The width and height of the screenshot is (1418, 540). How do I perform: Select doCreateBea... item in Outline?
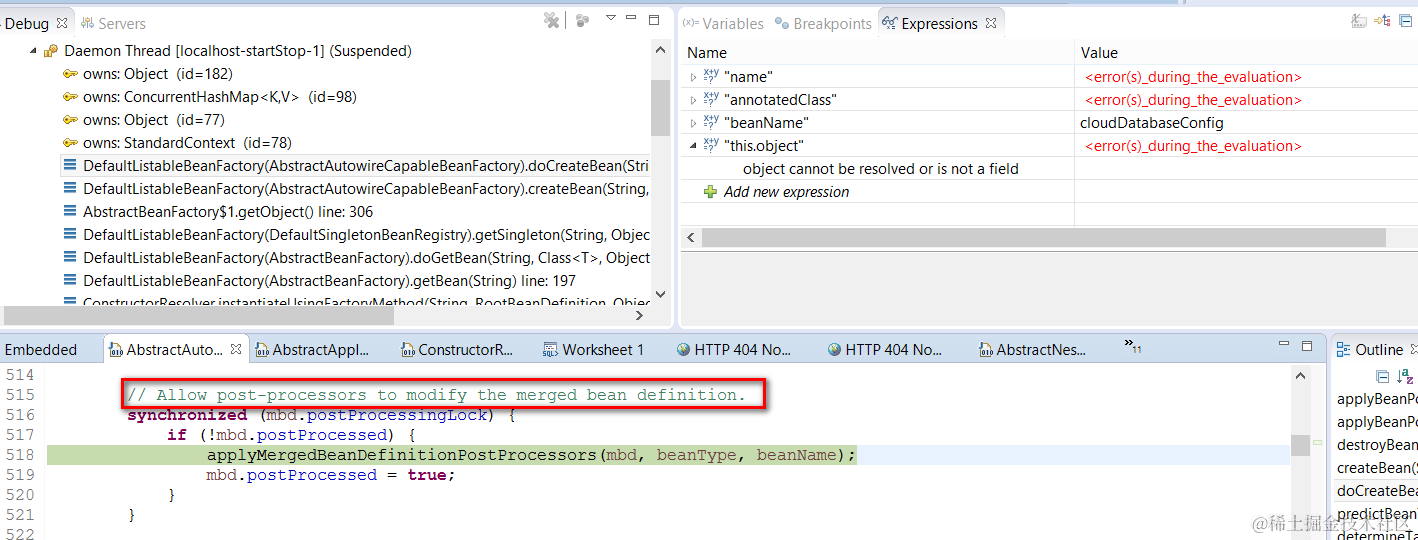[1376, 491]
